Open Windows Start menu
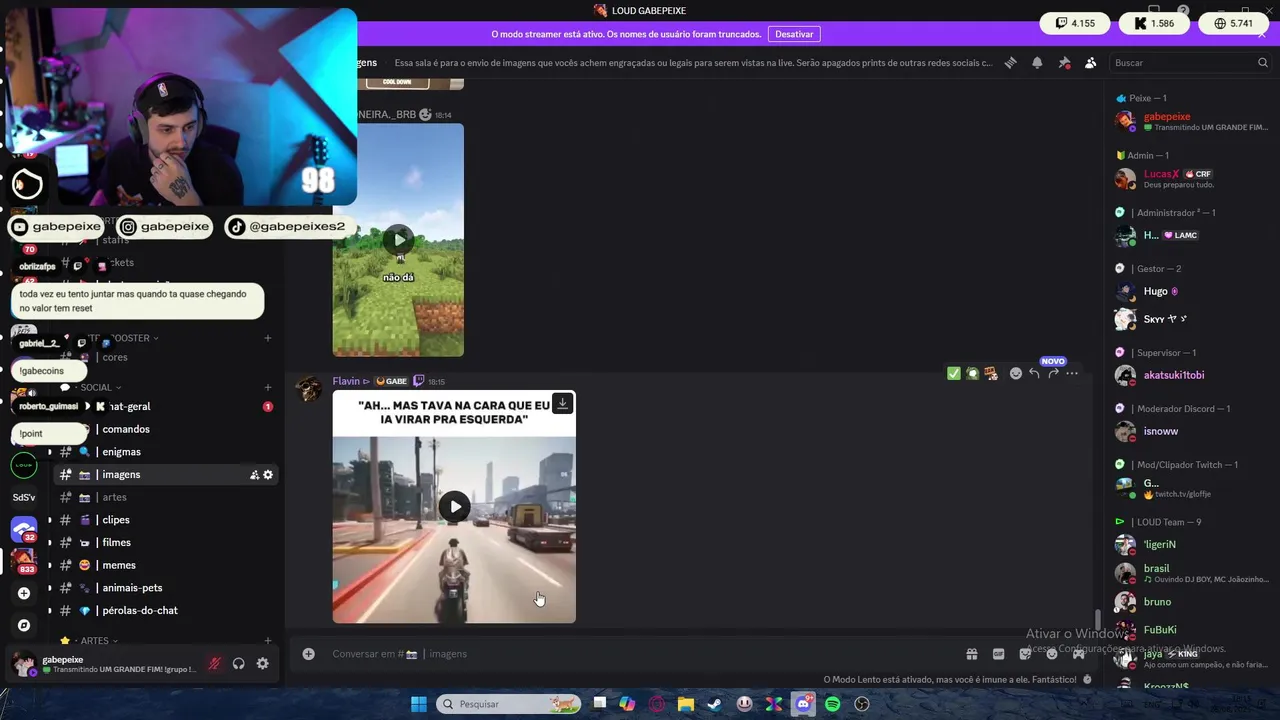This screenshot has width=1280, height=720. [419, 704]
